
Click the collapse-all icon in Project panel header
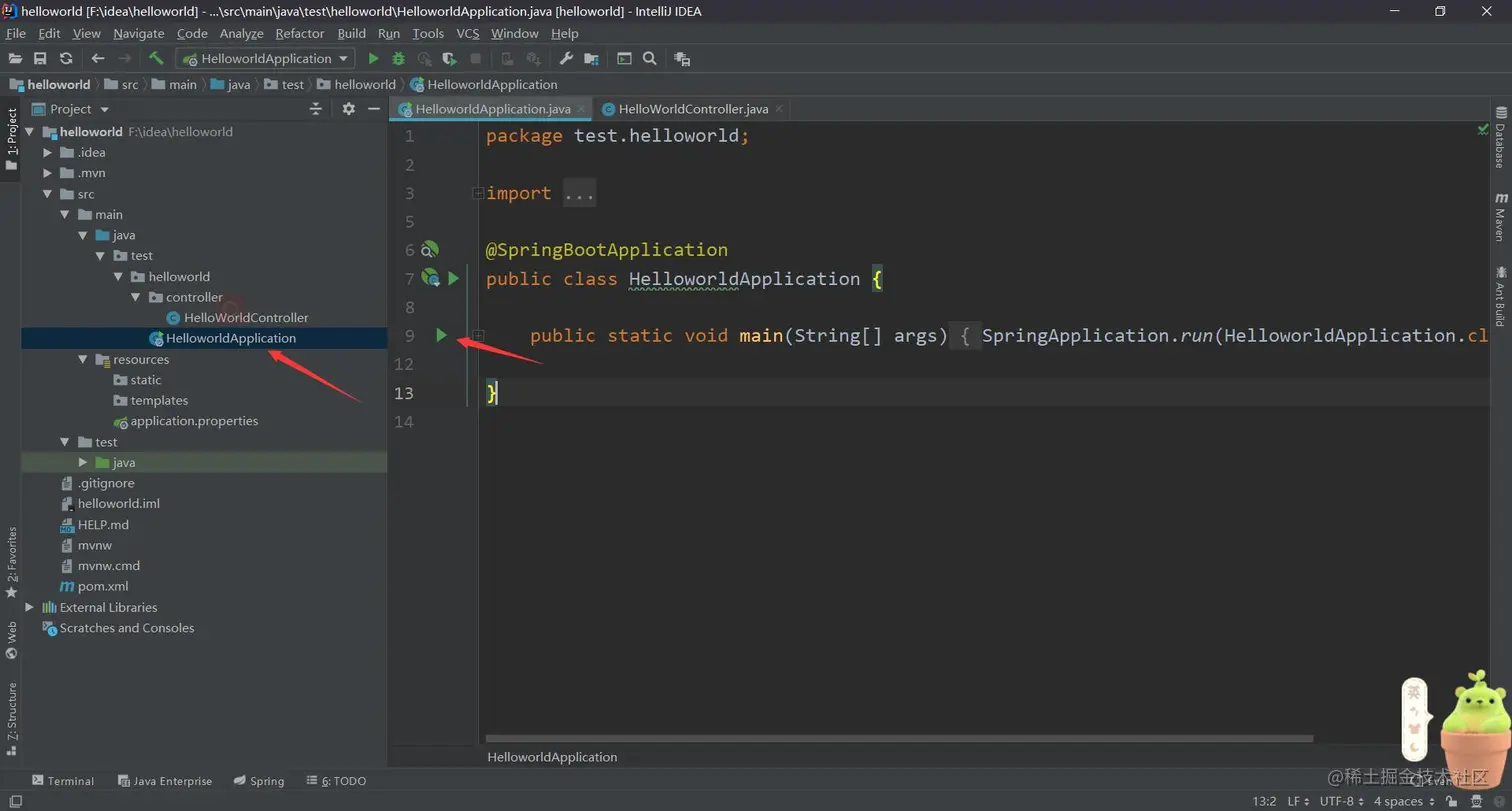pos(316,109)
